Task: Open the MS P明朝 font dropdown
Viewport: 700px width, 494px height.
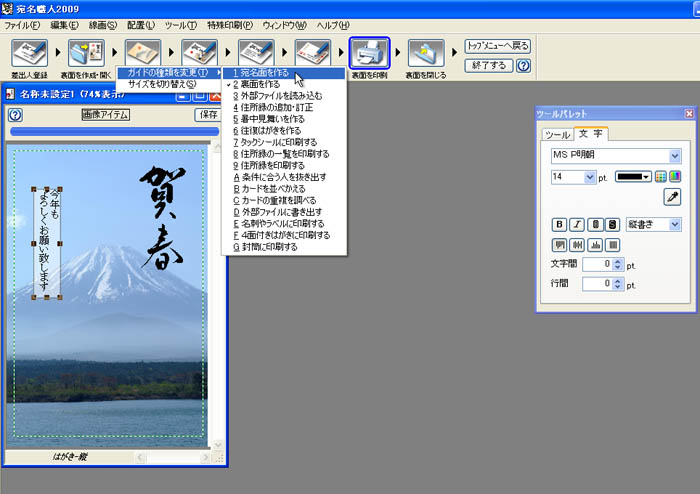Action: (x=675, y=156)
